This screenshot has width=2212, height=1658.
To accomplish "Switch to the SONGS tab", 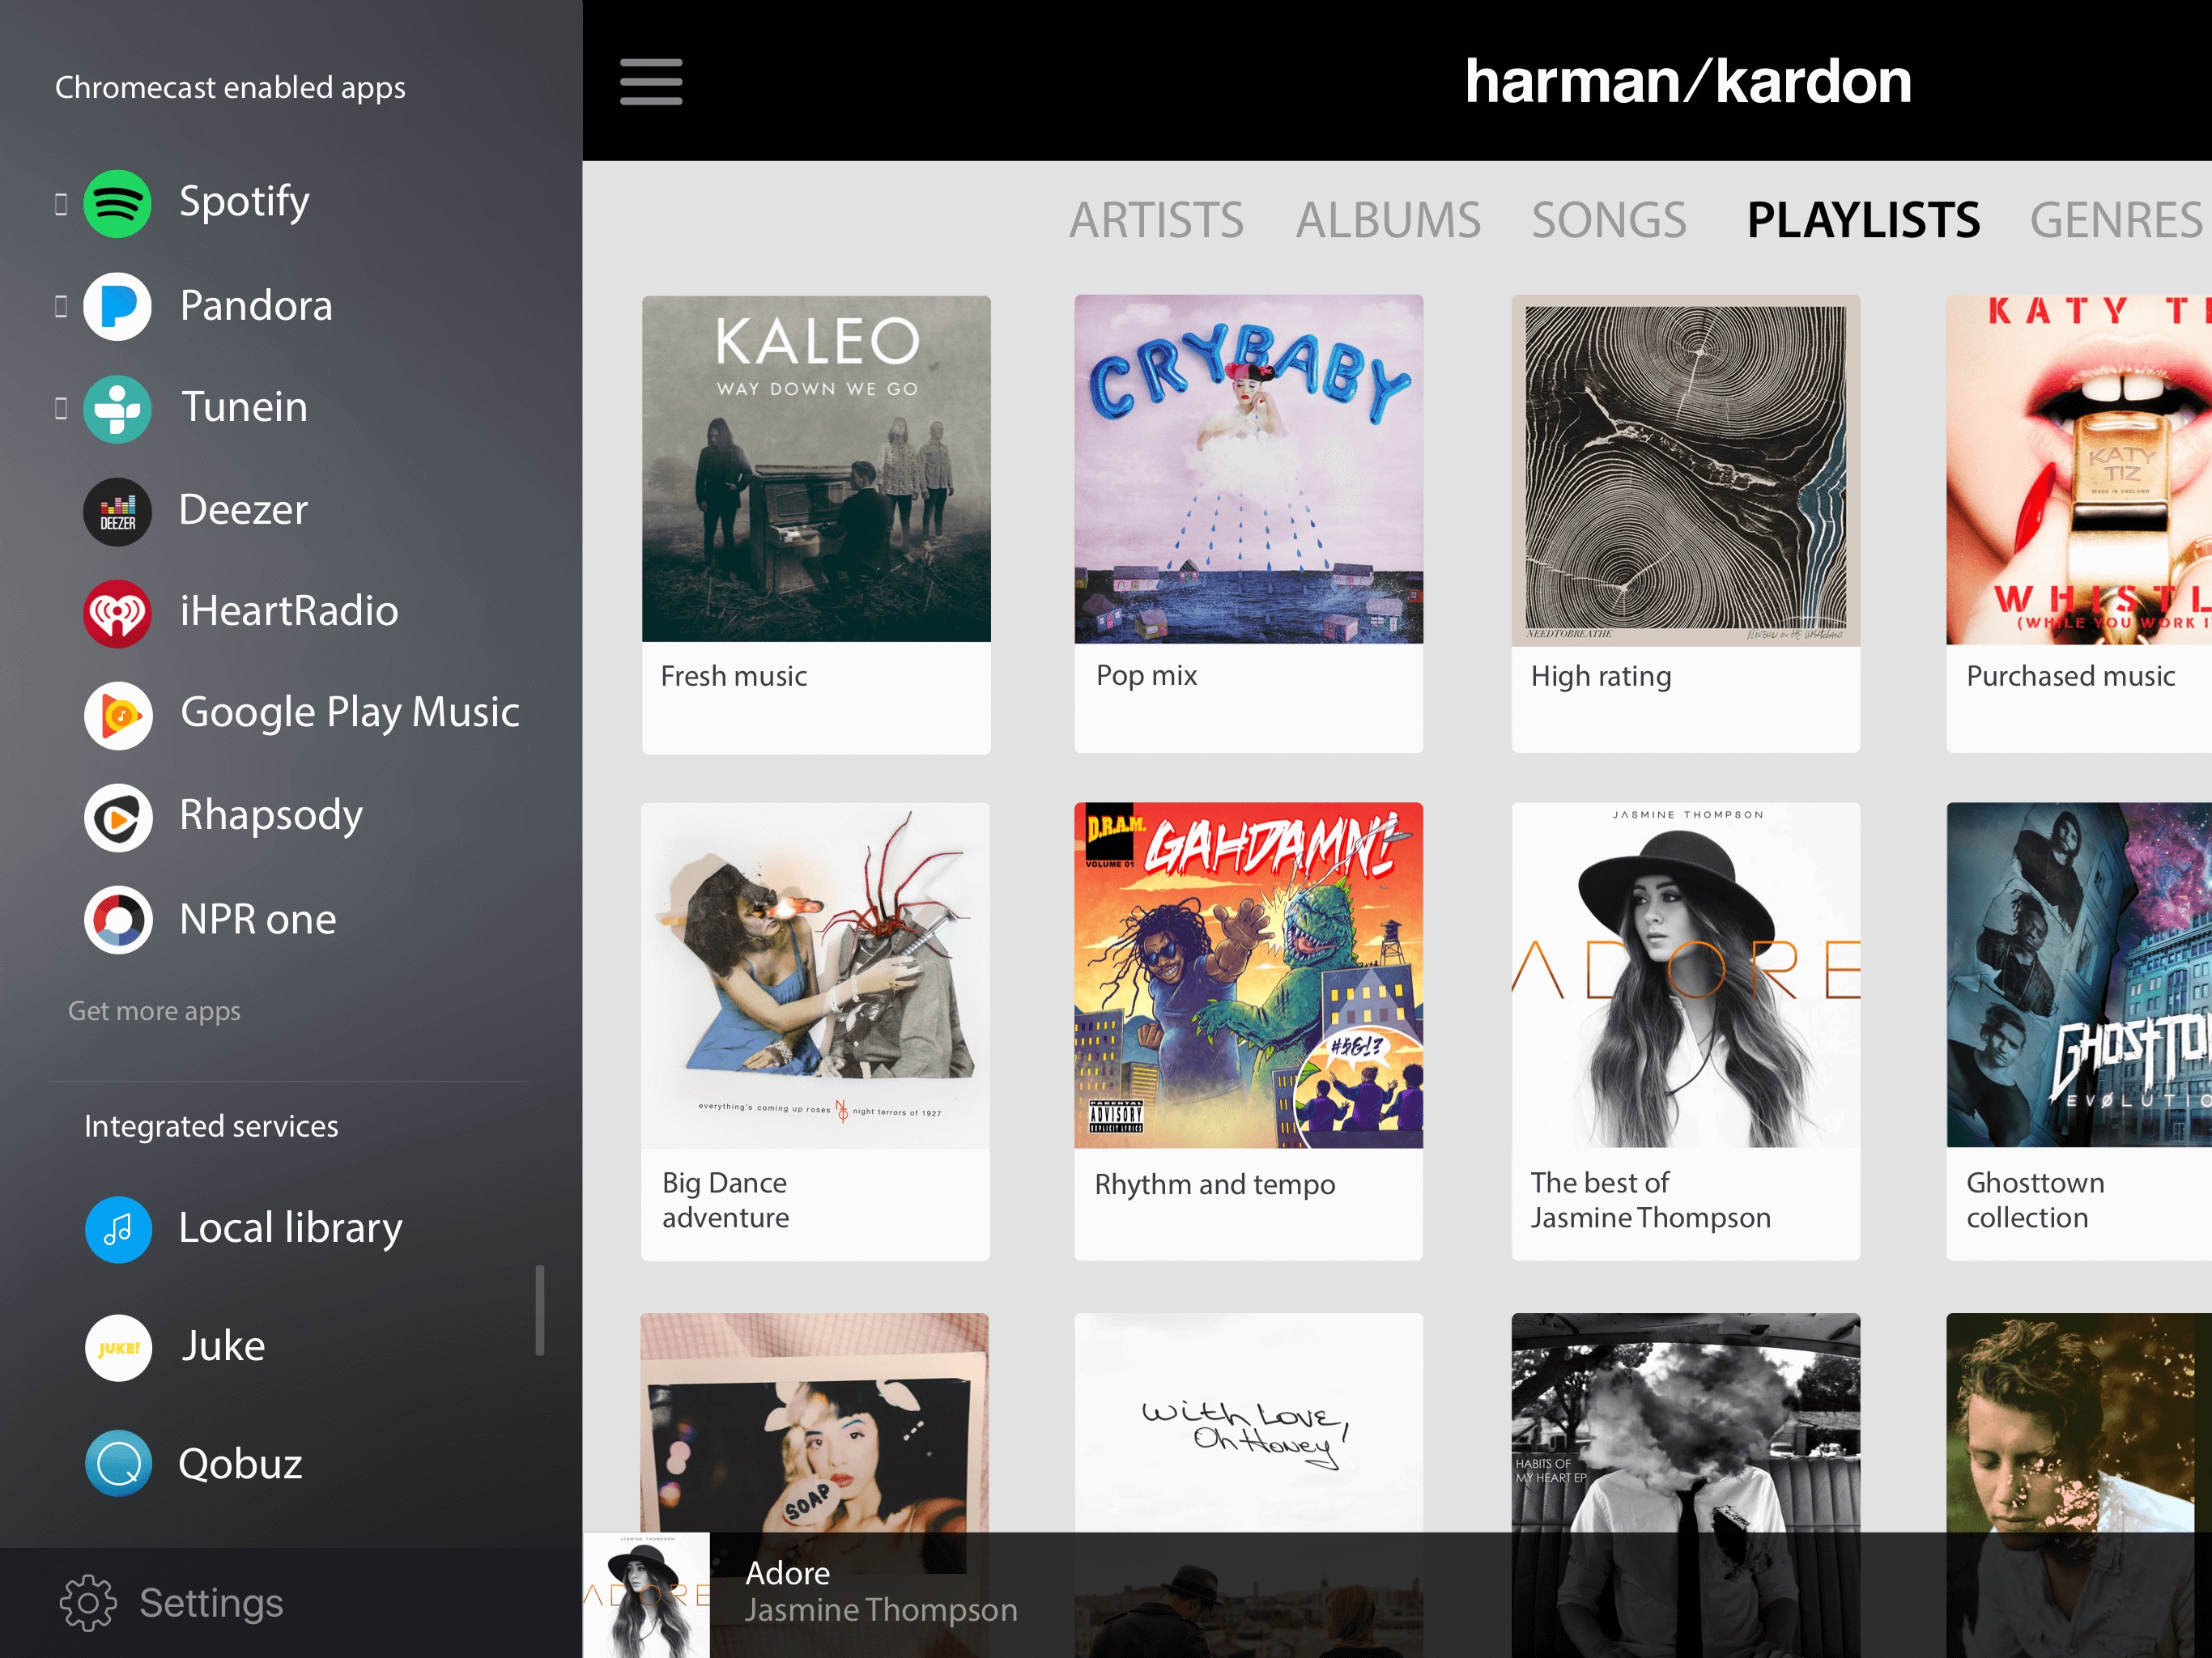I will 1608,220.
